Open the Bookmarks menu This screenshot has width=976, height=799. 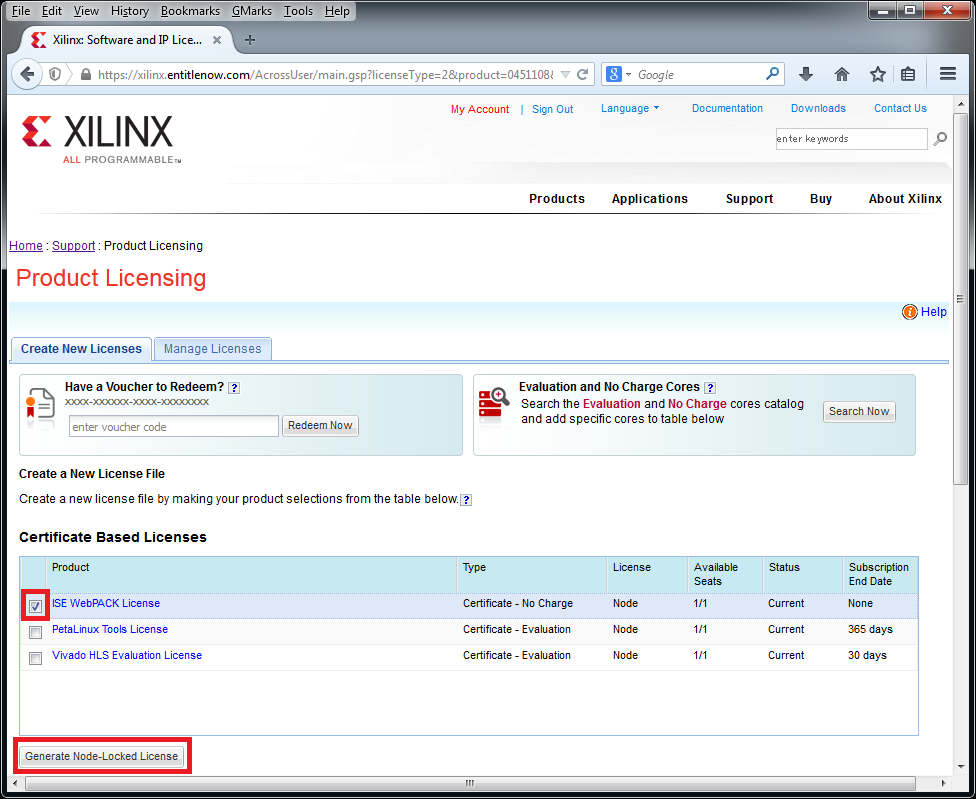coord(190,11)
